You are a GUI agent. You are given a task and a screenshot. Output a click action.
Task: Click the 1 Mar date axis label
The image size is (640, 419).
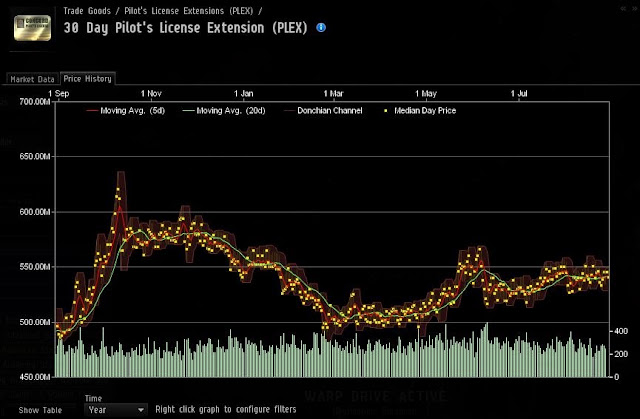(x=333, y=93)
